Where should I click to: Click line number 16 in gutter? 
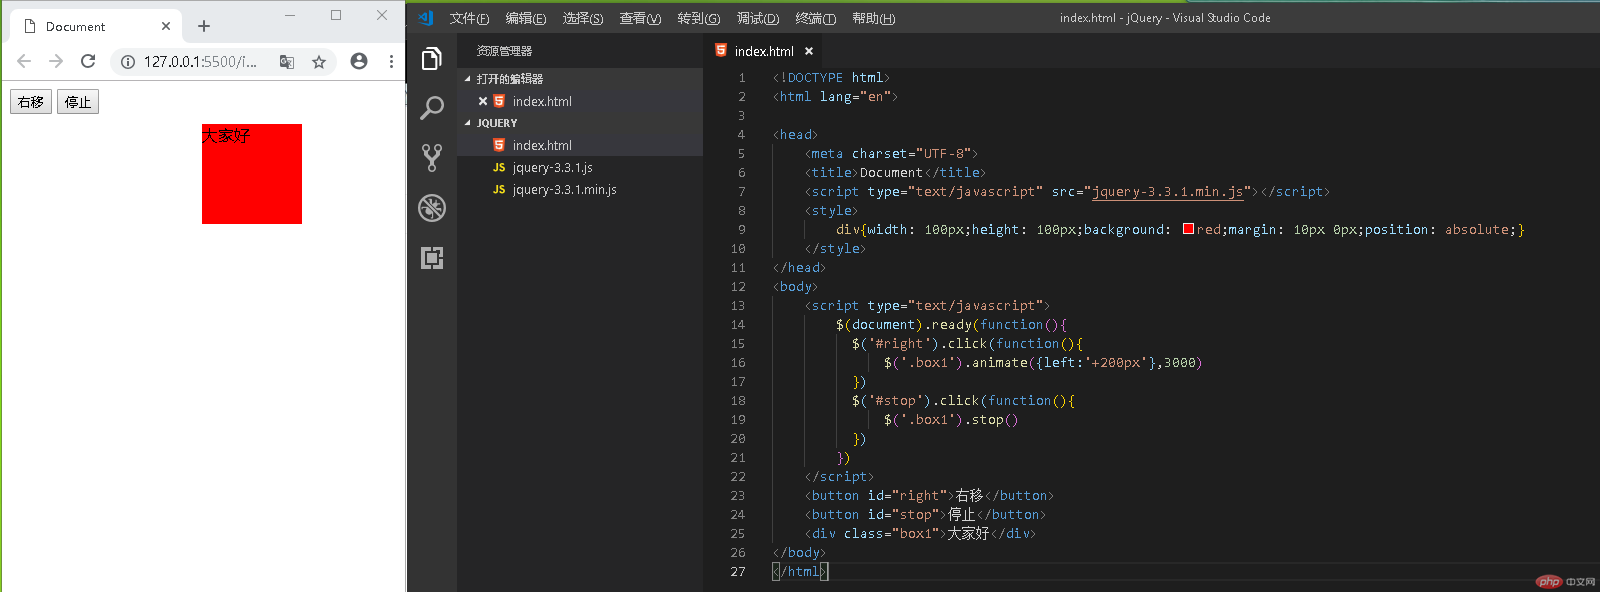[x=738, y=363]
